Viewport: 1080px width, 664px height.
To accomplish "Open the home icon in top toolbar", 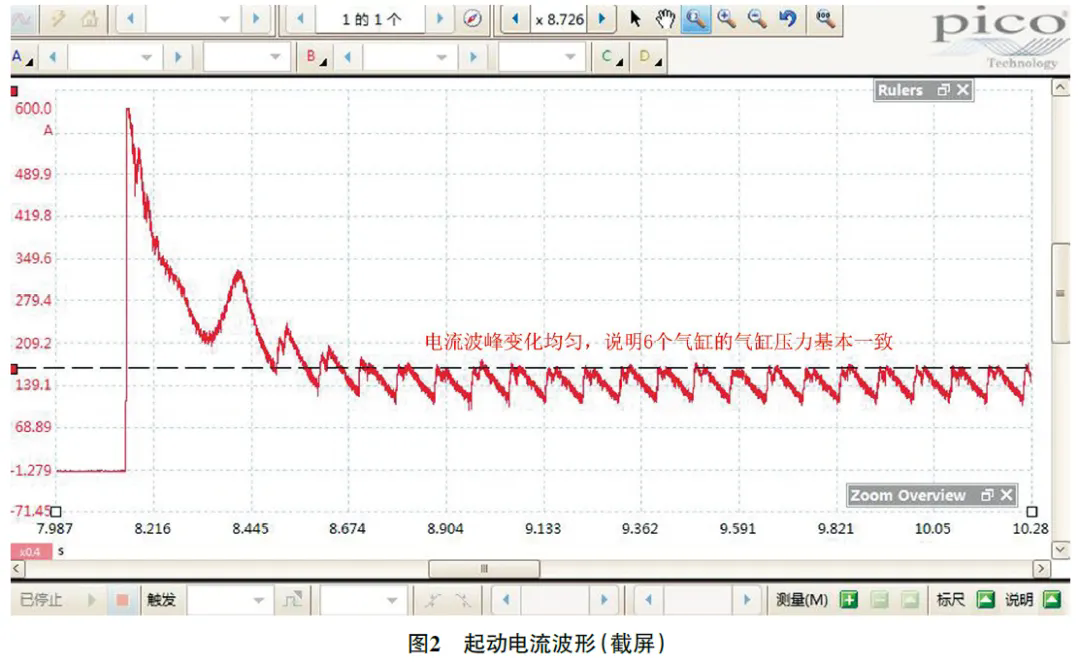I will click(89, 19).
